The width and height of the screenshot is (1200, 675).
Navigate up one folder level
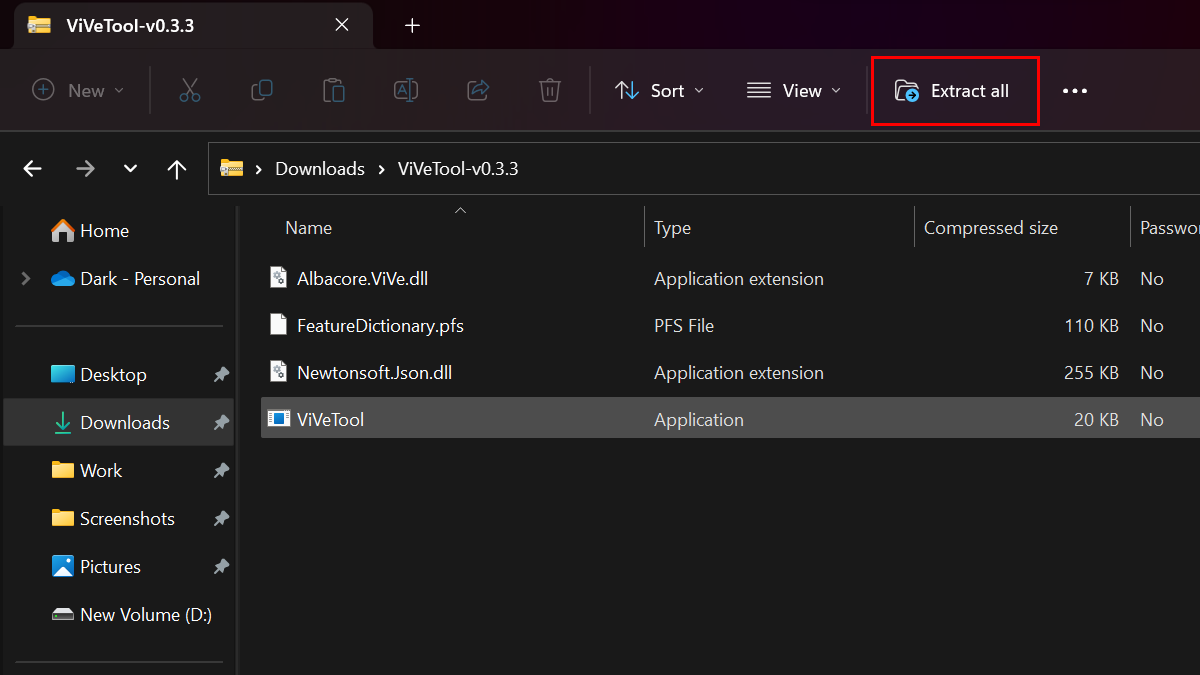pos(177,169)
